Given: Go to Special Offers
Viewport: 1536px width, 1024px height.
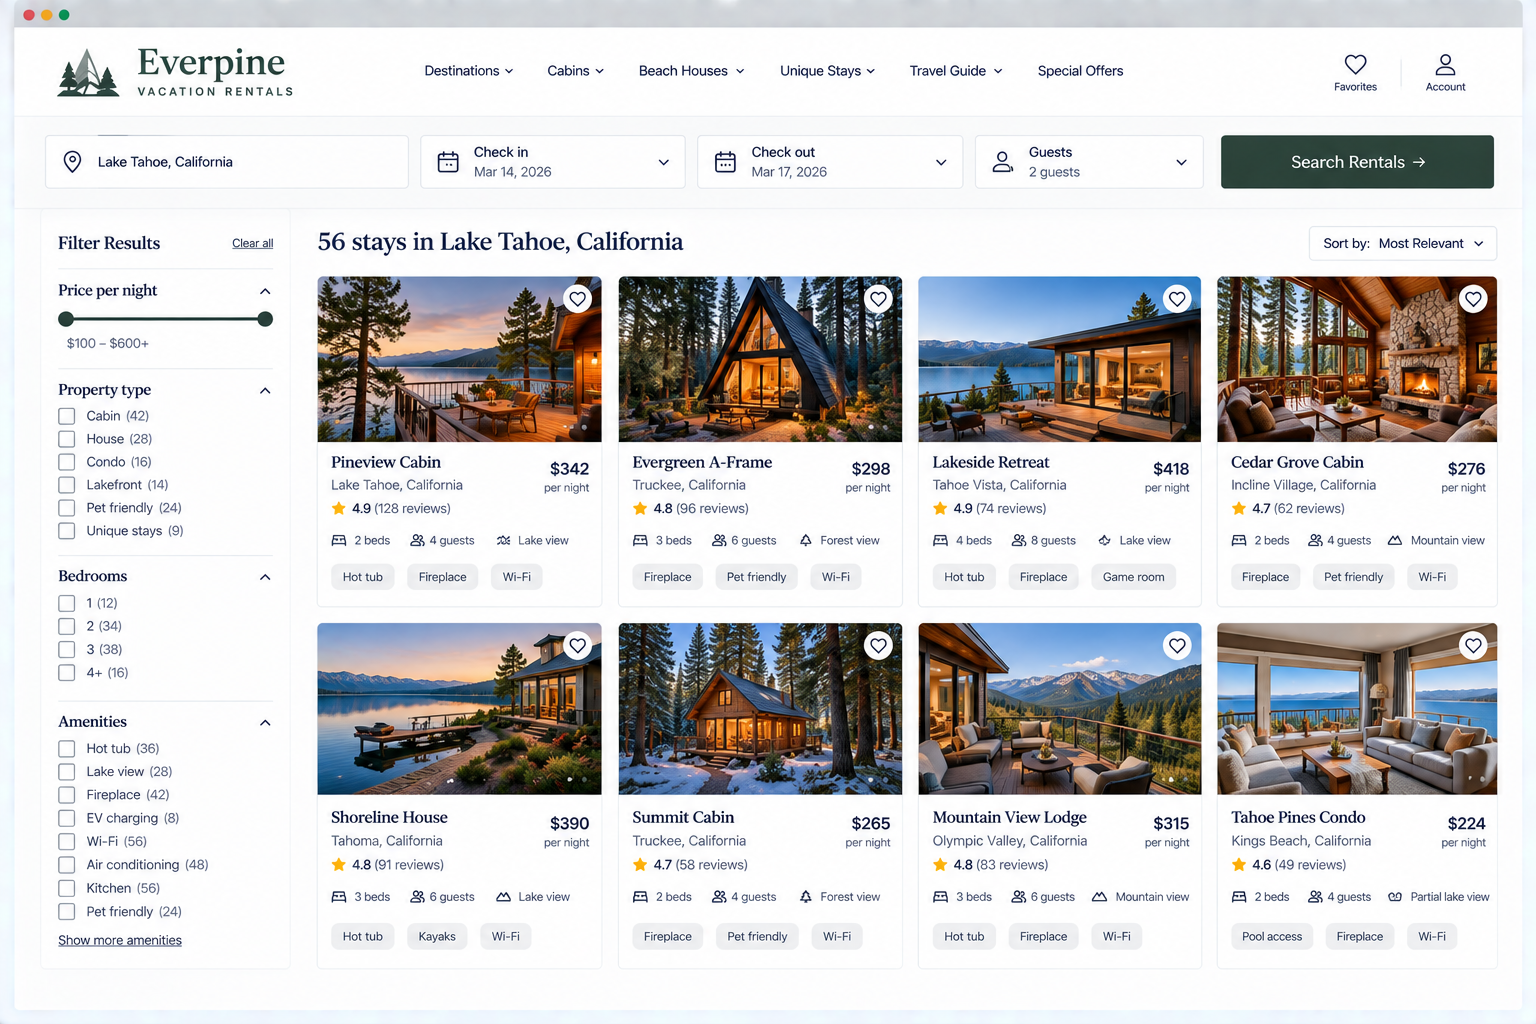Looking at the screenshot, I should pos(1080,71).
